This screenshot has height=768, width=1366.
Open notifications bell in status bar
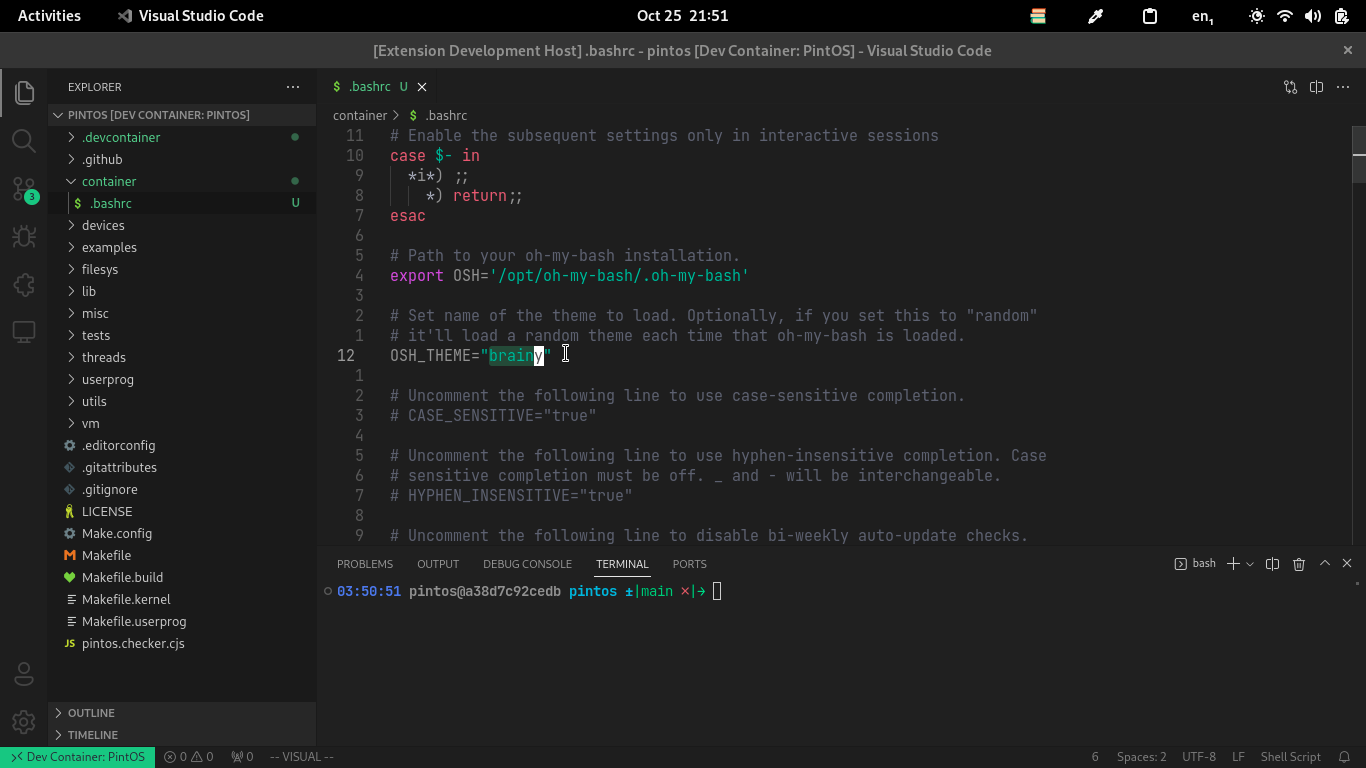pyautogui.click(x=1345, y=757)
